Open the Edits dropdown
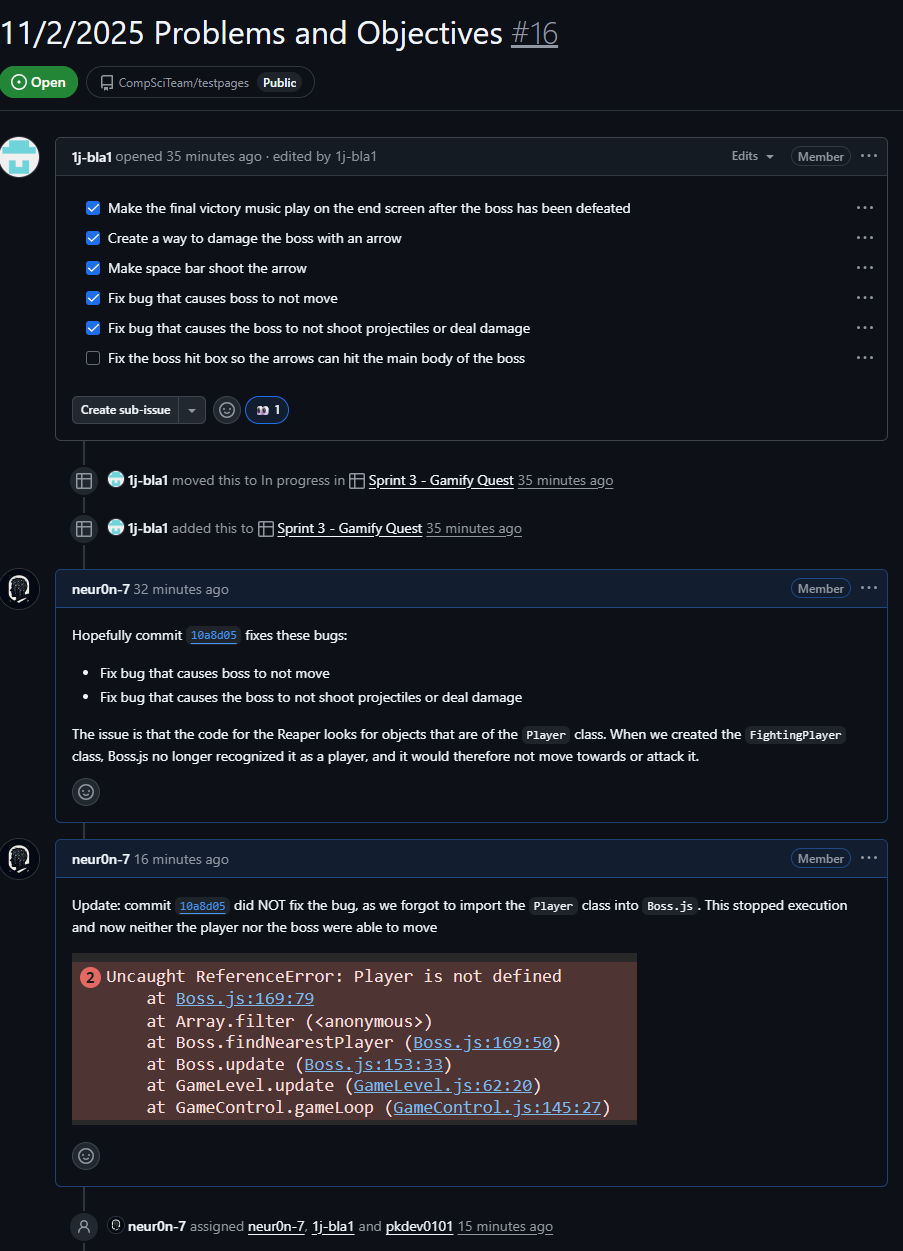This screenshot has width=903, height=1251. 752,156
